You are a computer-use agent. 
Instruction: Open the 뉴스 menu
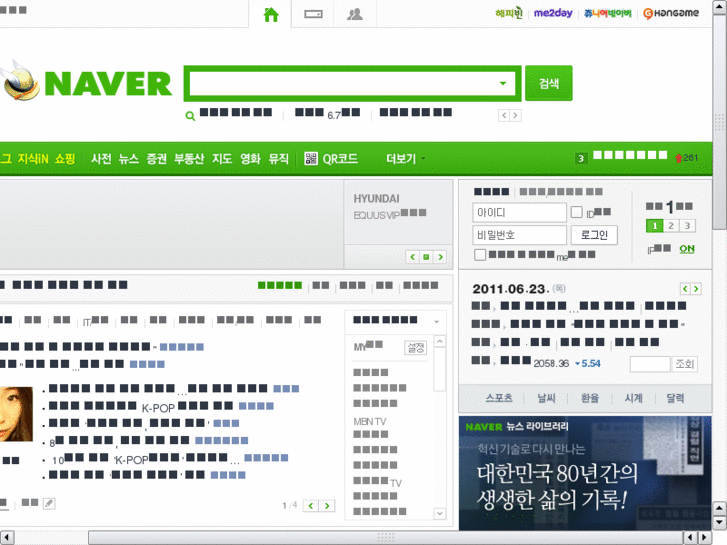click(x=128, y=159)
